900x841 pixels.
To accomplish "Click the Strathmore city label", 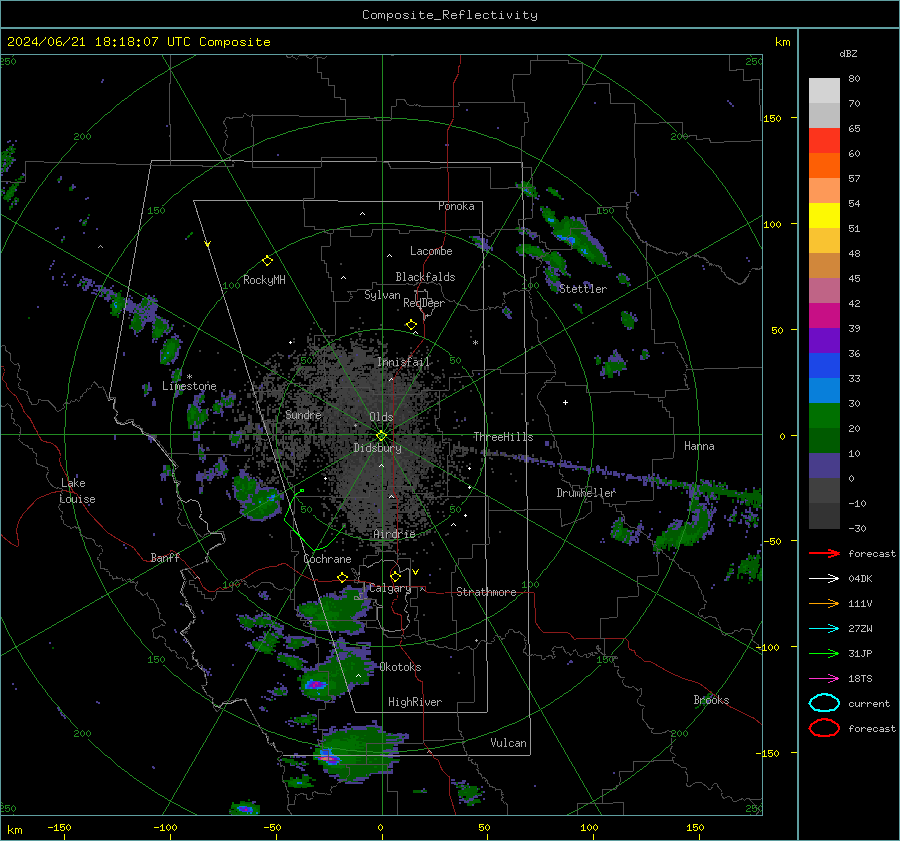I will pyautogui.click(x=486, y=592).
